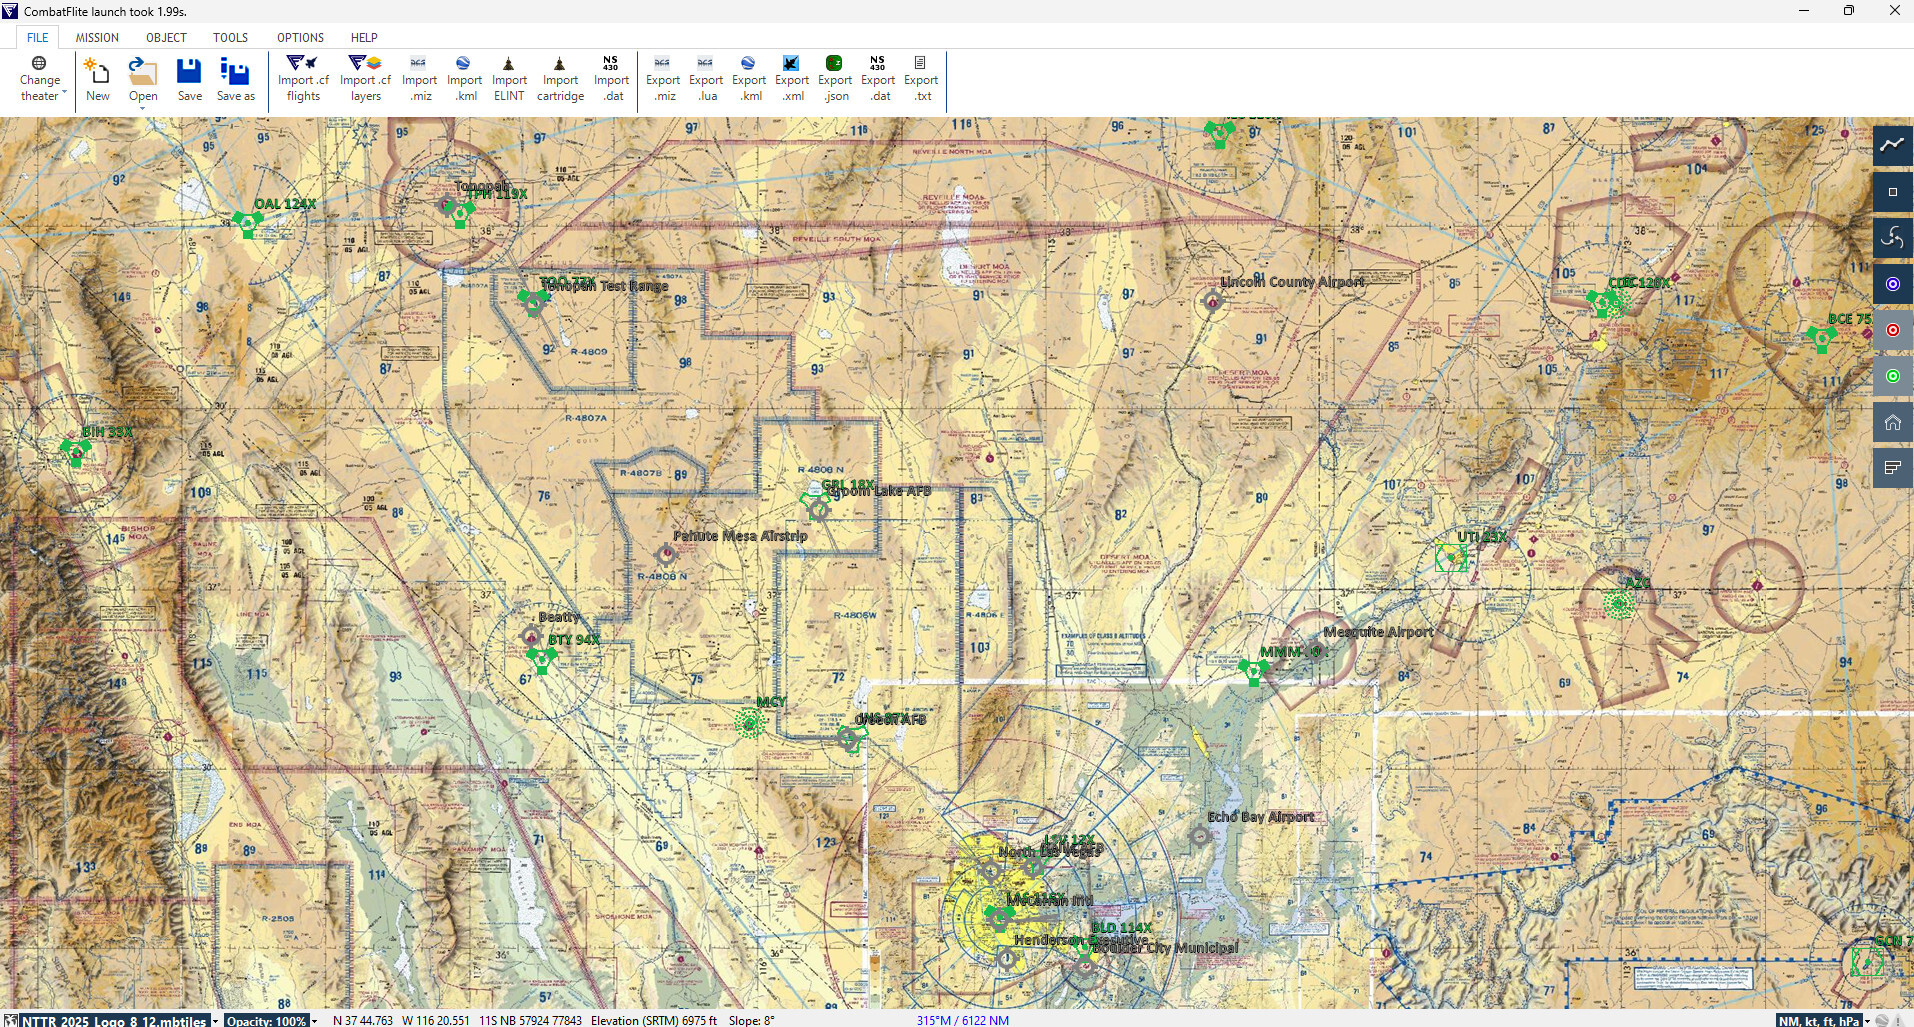Open the MISSION ribbon tab
The image size is (1914, 1027).
[97, 37]
